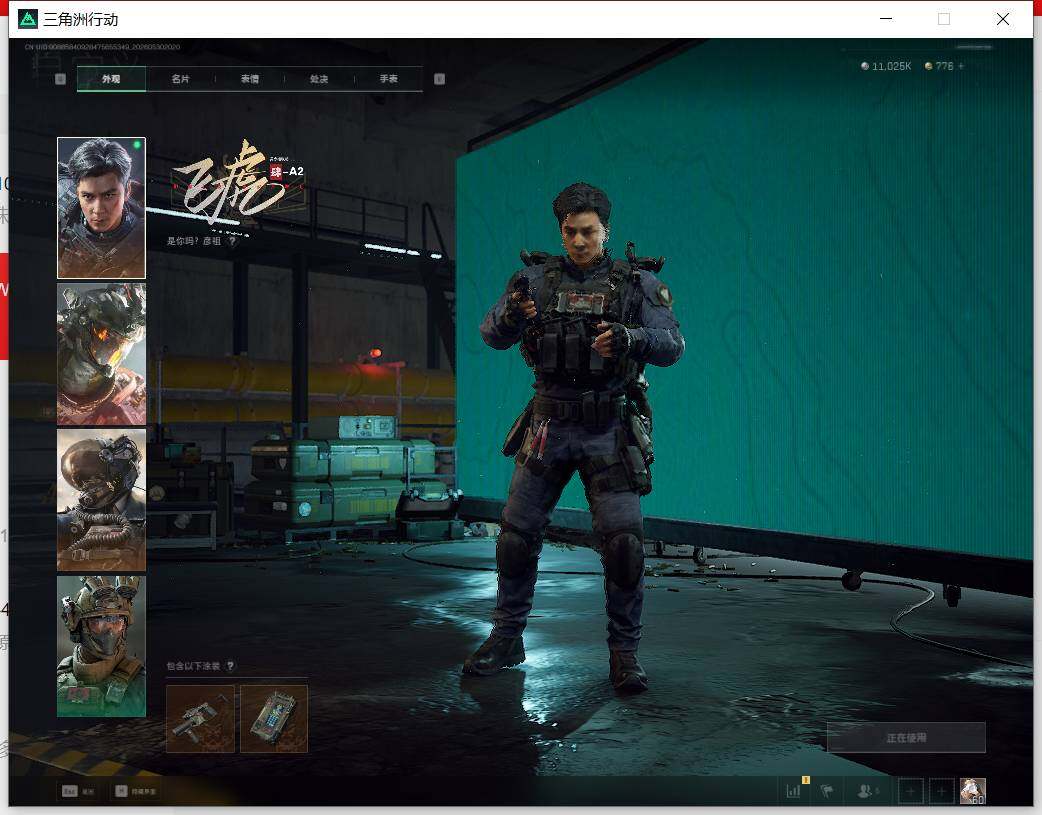Screen dimensions: 1042x815
Task: Go to the 手表 watch tab
Action: pos(389,79)
